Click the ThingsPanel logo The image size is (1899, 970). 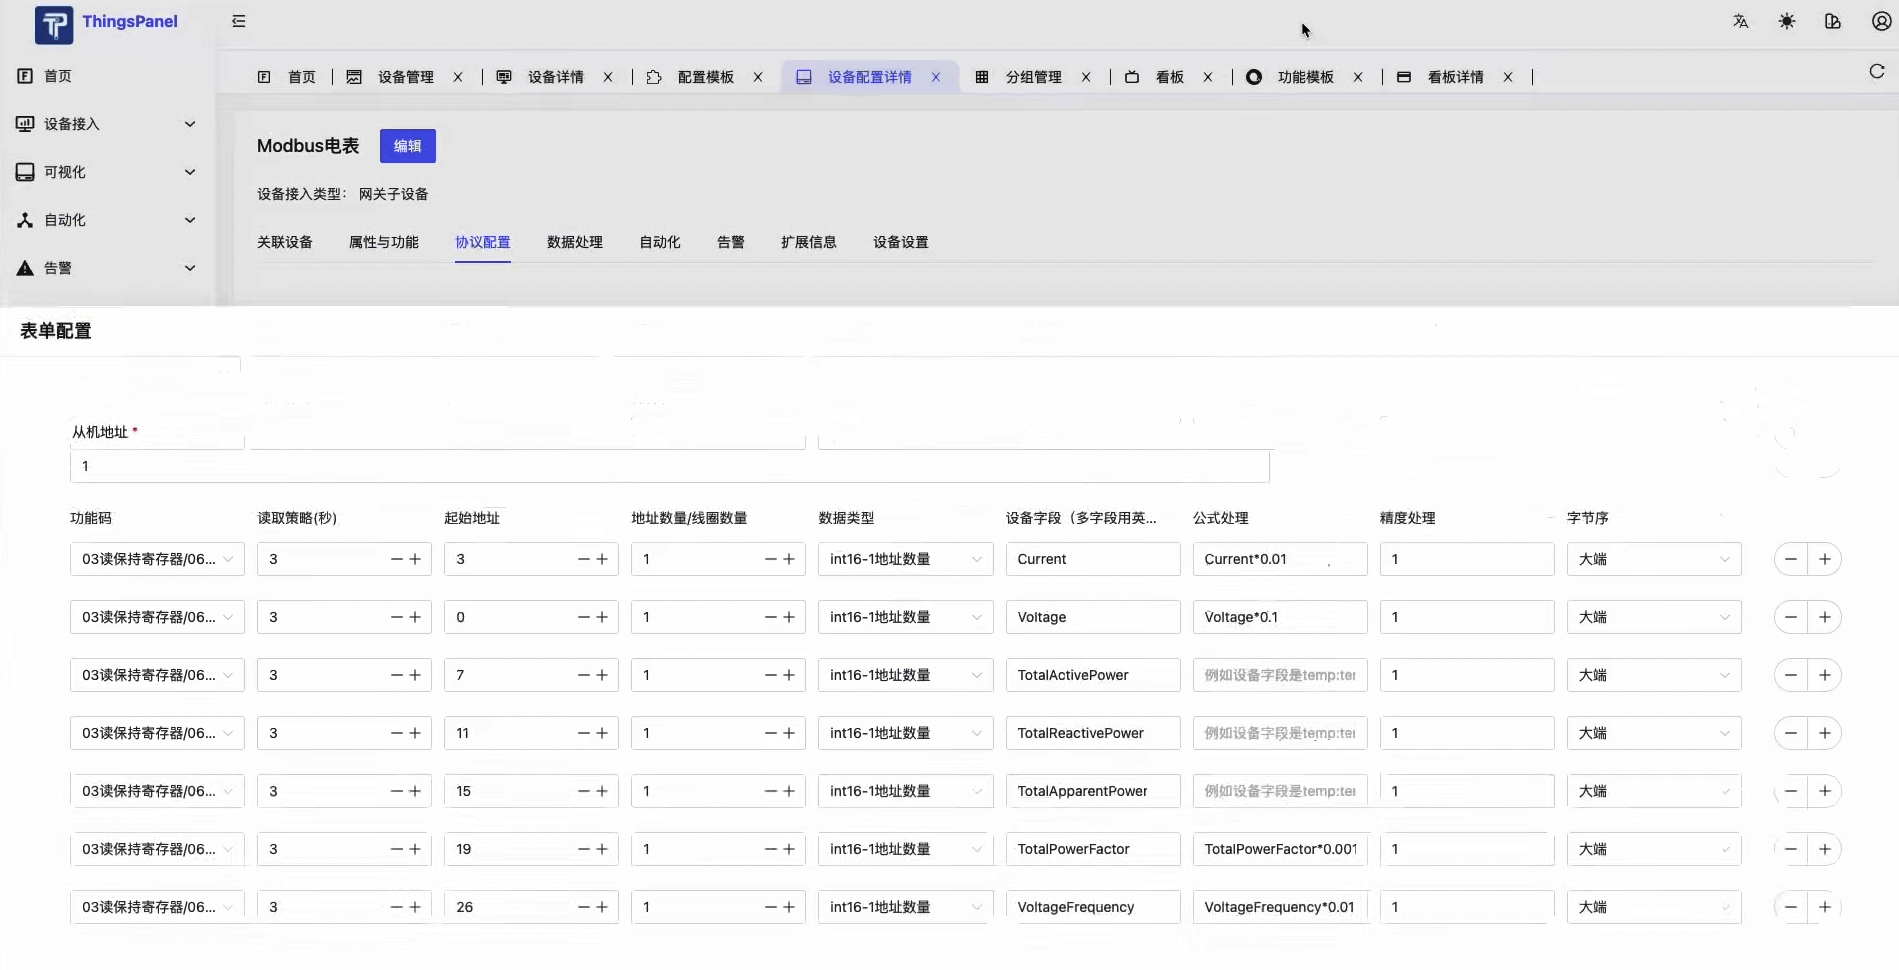click(54, 24)
